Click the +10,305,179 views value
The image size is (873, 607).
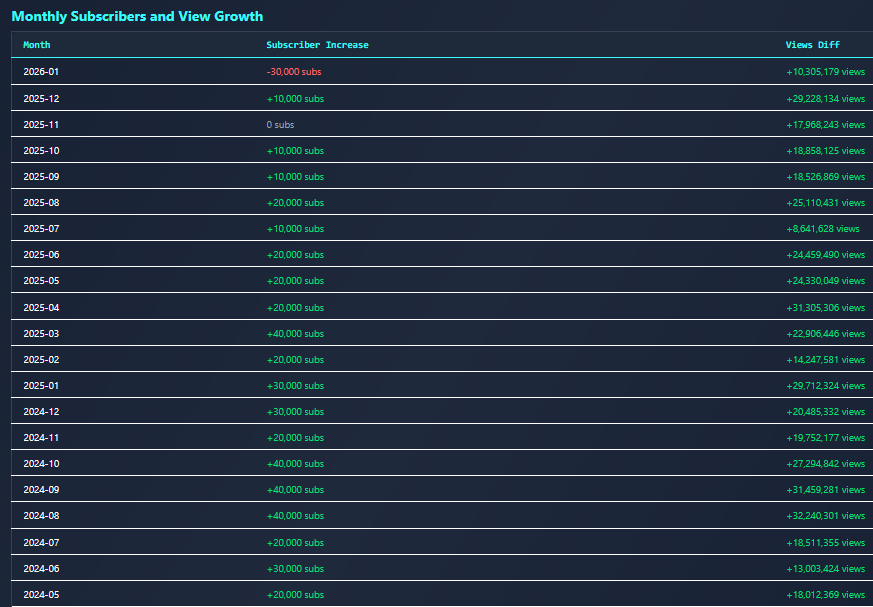click(826, 72)
